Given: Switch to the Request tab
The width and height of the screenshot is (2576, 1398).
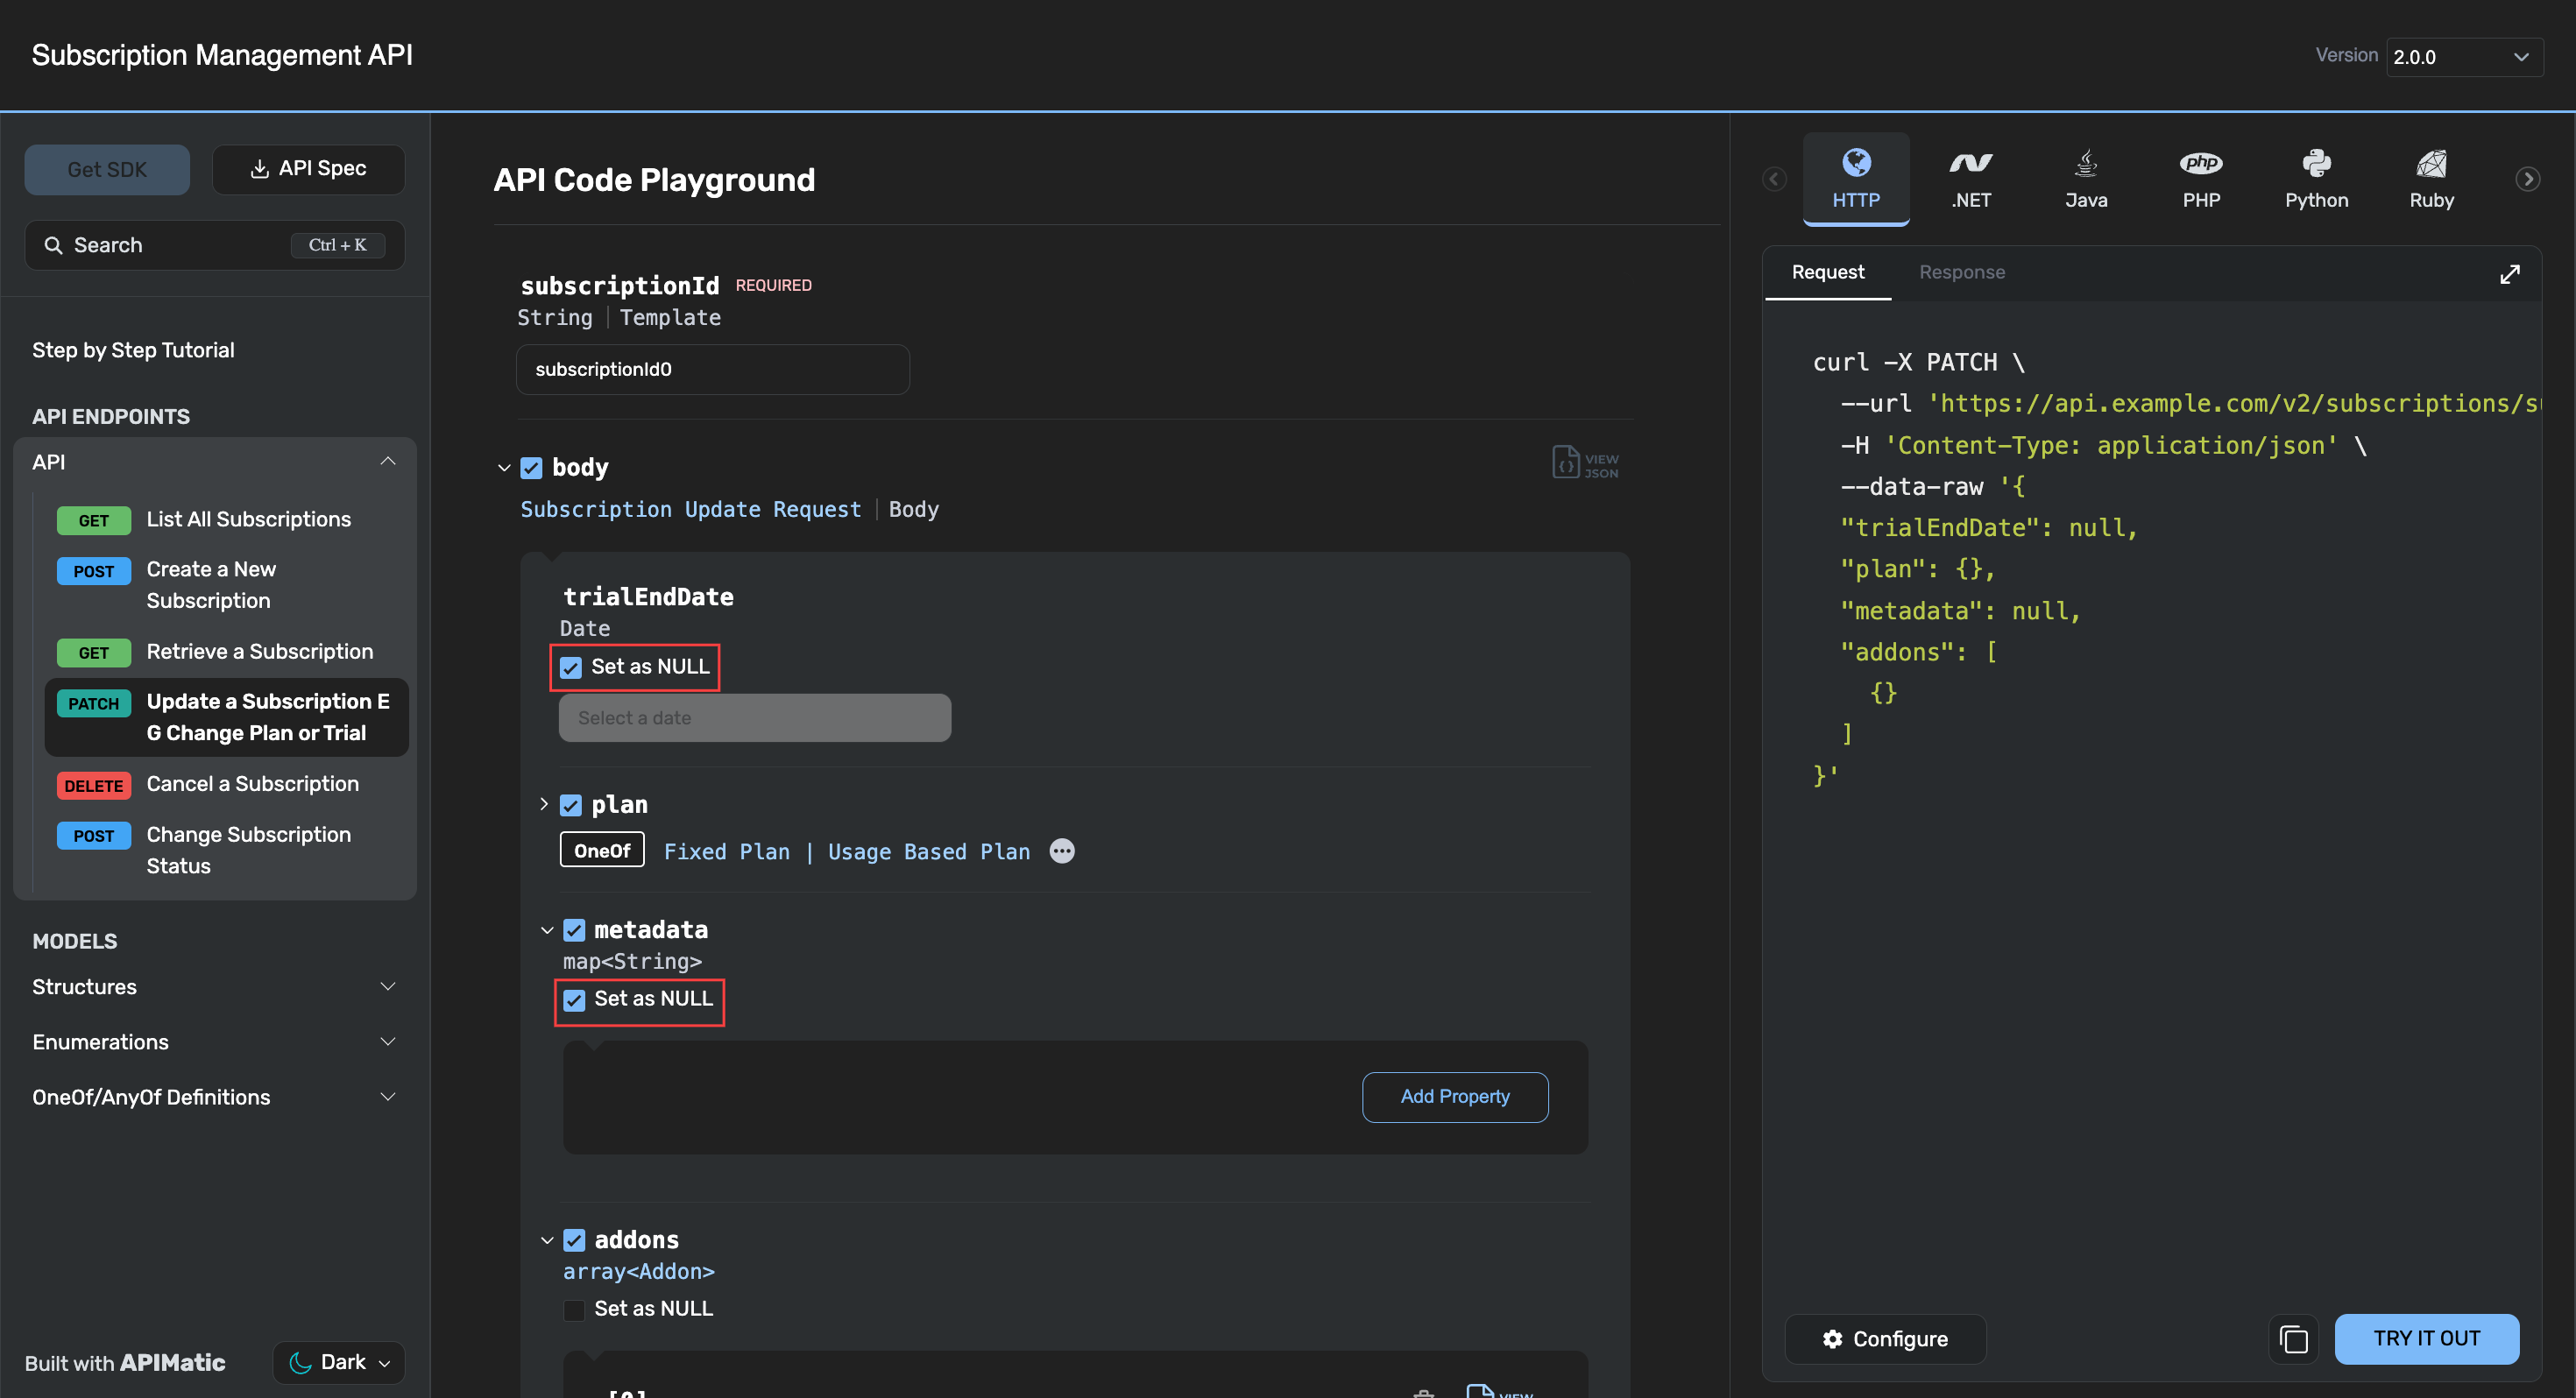Looking at the screenshot, I should tap(1827, 272).
